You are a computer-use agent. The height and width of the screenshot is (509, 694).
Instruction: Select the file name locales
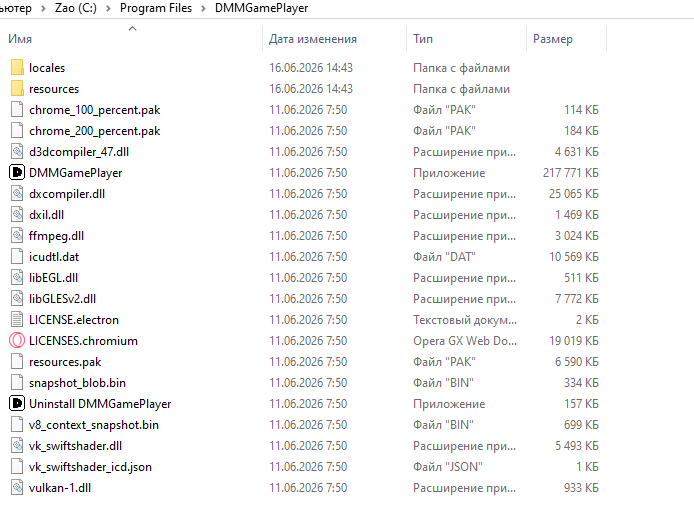pos(47,68)
